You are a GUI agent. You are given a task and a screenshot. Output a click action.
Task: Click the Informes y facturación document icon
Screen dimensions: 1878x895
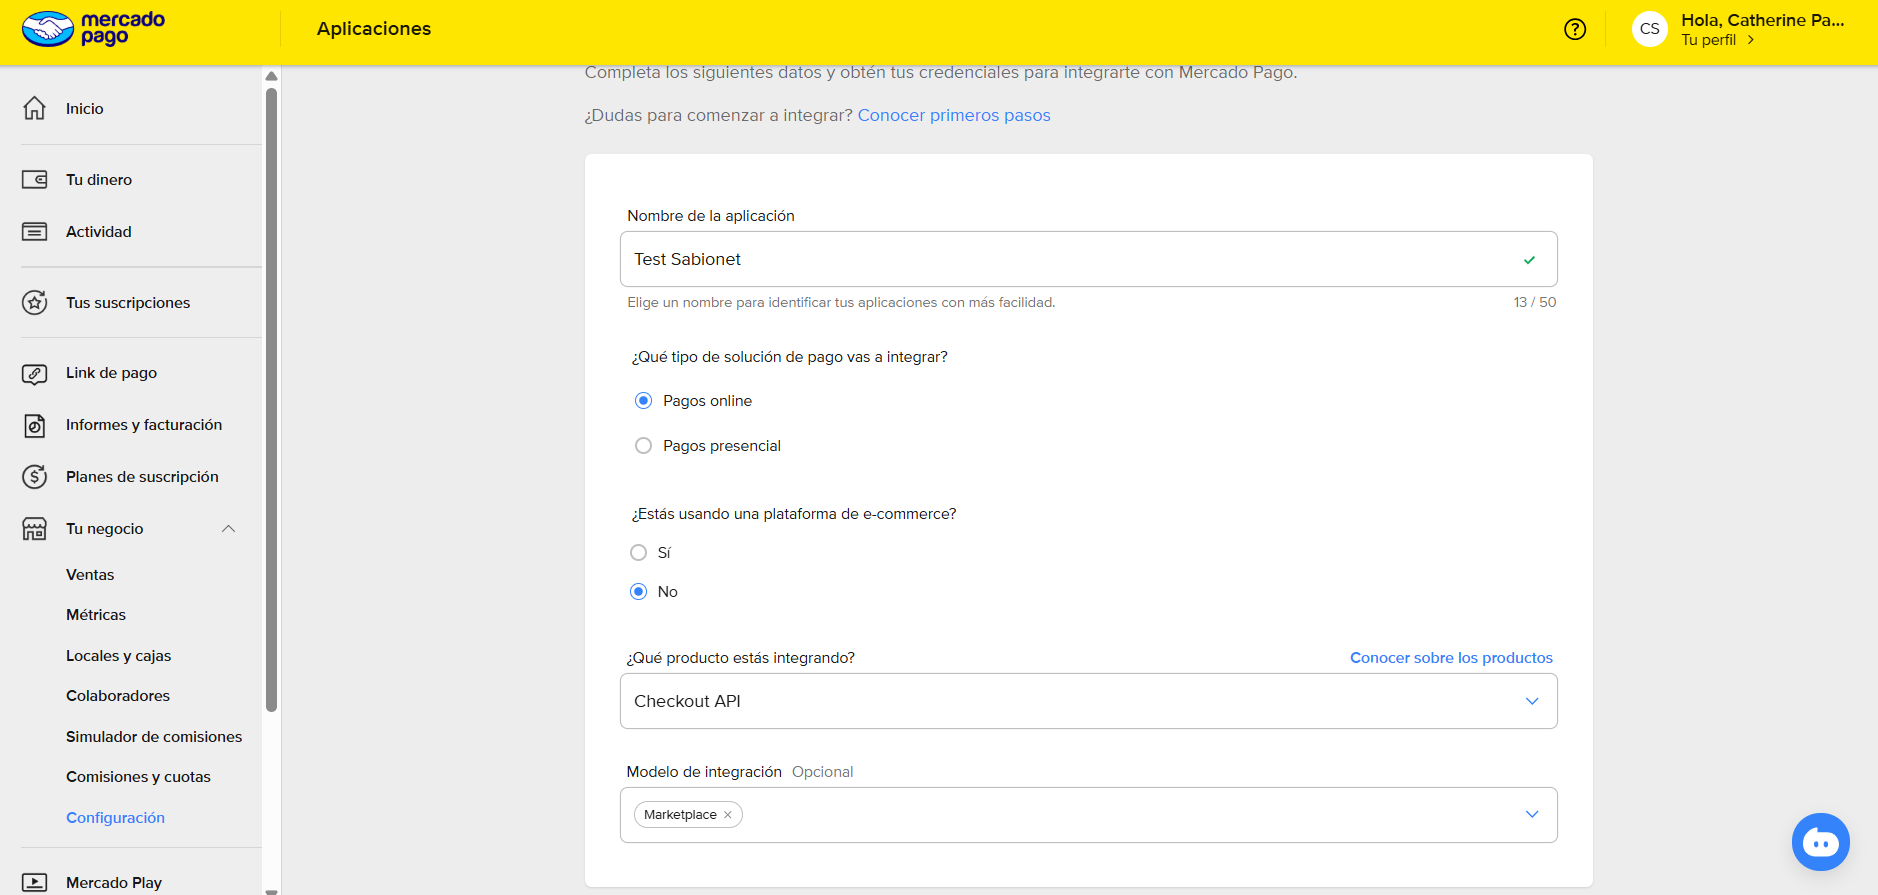tap(35, 425)
